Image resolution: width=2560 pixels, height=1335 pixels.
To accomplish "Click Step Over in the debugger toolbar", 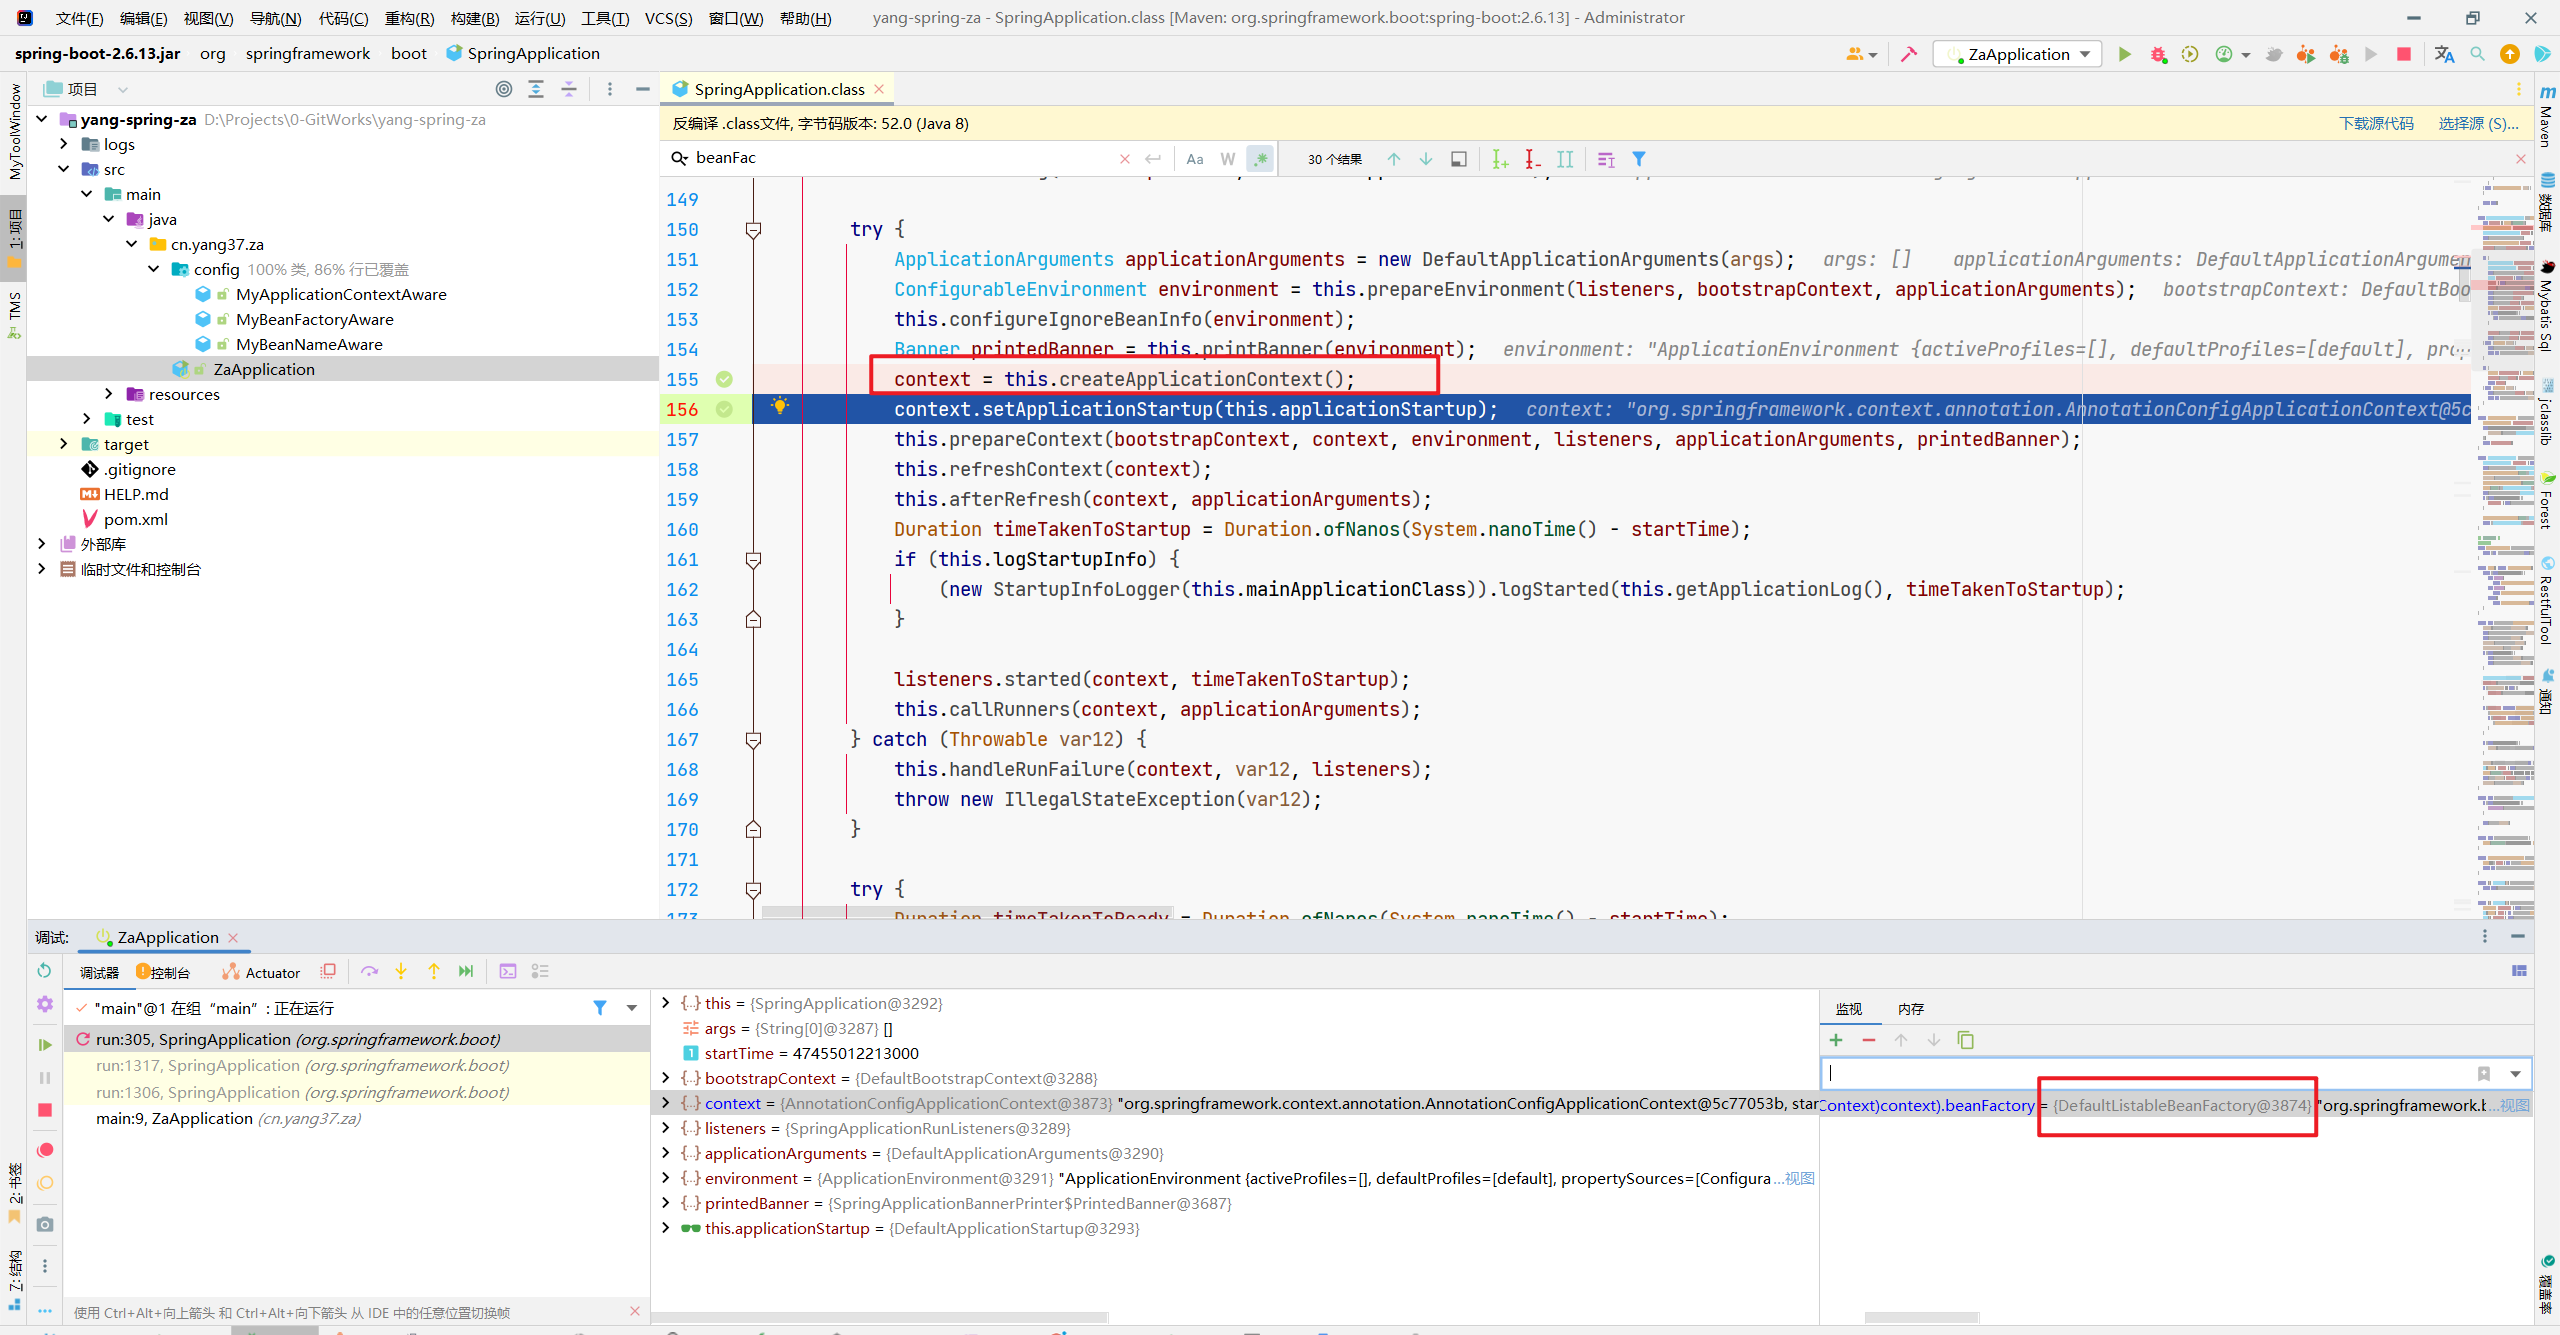I will coord(369,971).
